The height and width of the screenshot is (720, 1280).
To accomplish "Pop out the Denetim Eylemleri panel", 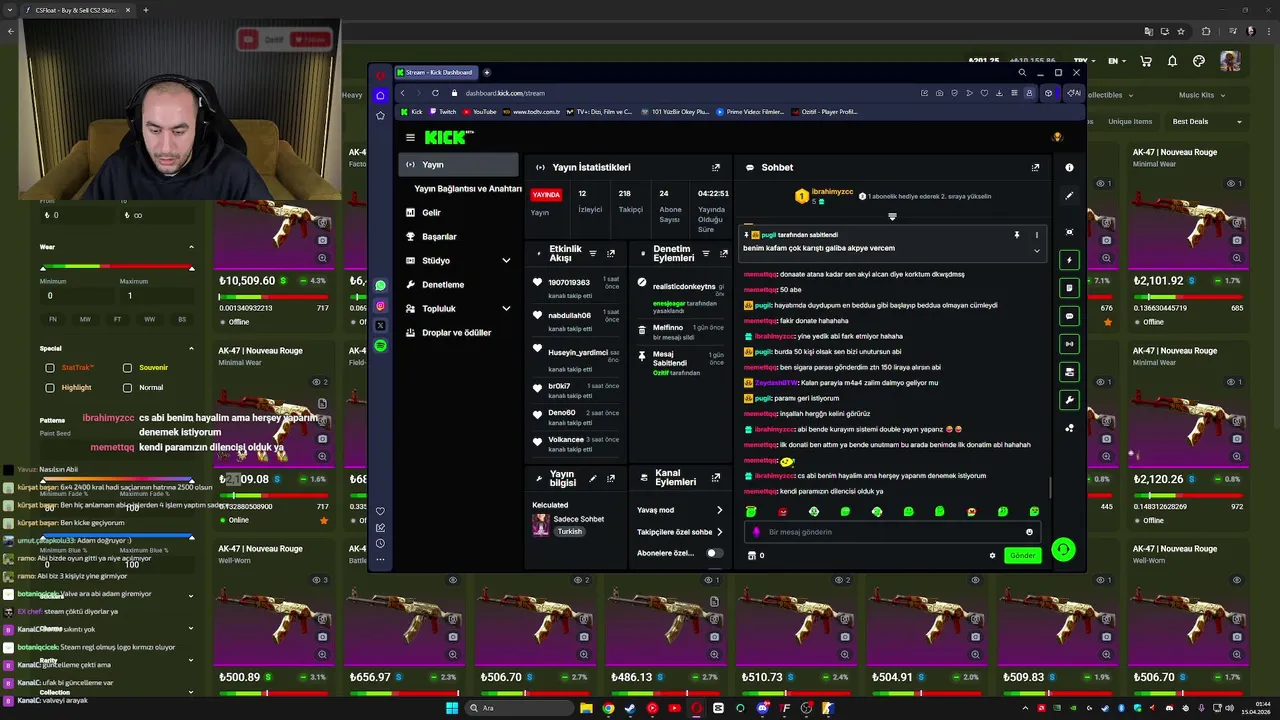I will (x=723, y=254).
